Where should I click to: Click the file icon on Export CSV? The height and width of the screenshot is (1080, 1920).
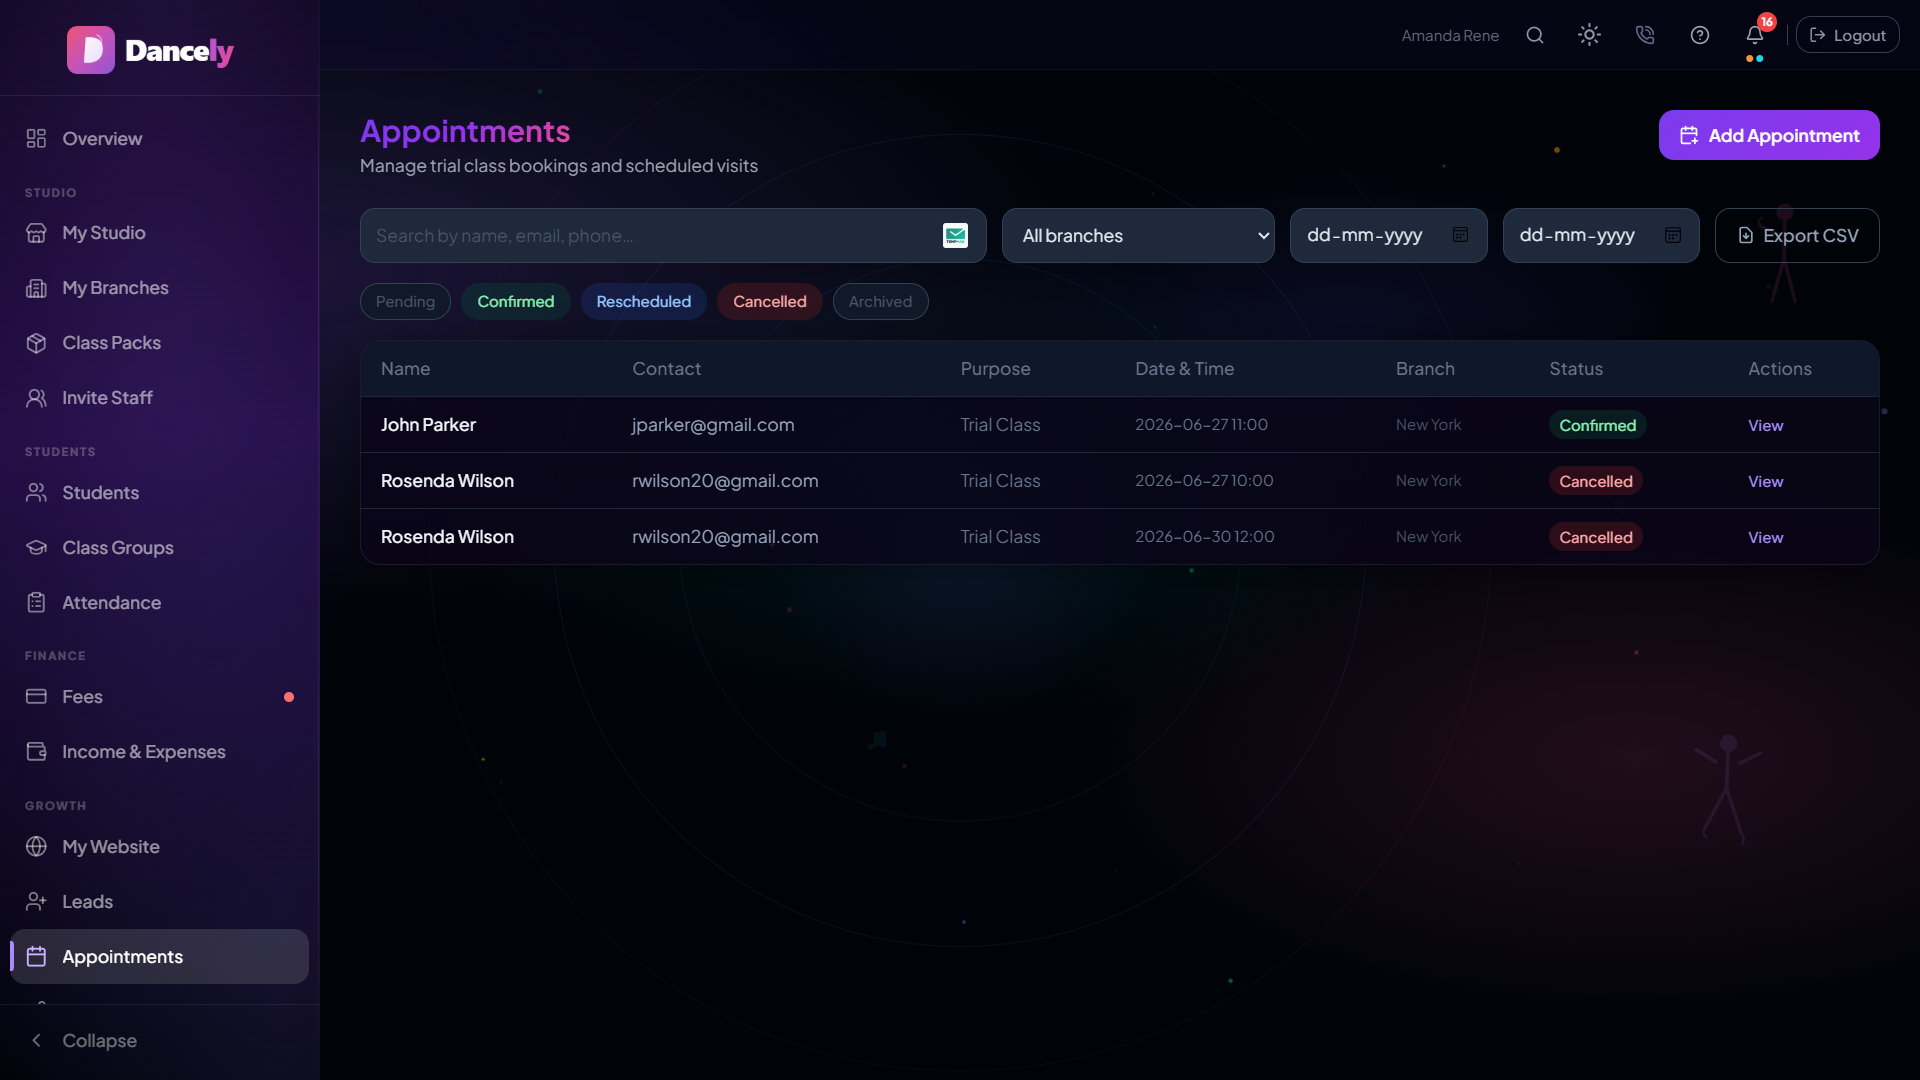[1746, 235]
